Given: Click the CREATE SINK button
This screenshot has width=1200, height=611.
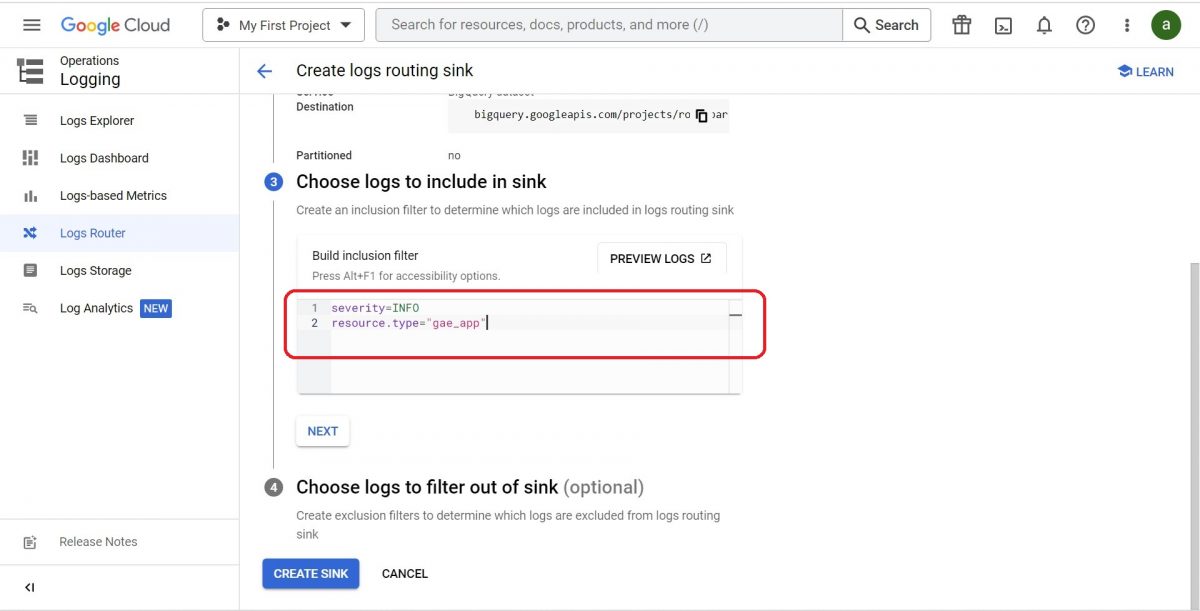Looking at the screenshot, I should [310, 574].
